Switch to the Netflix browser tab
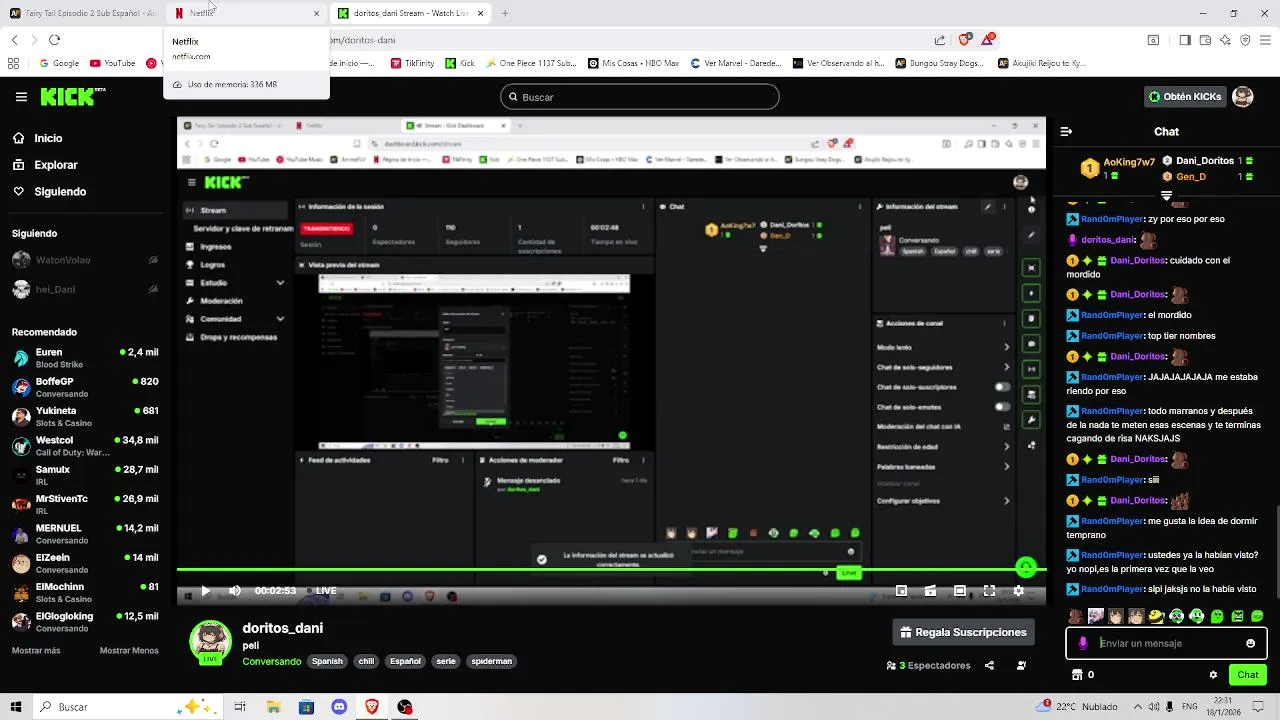The image size is (1280, 720). pos(246,13)
